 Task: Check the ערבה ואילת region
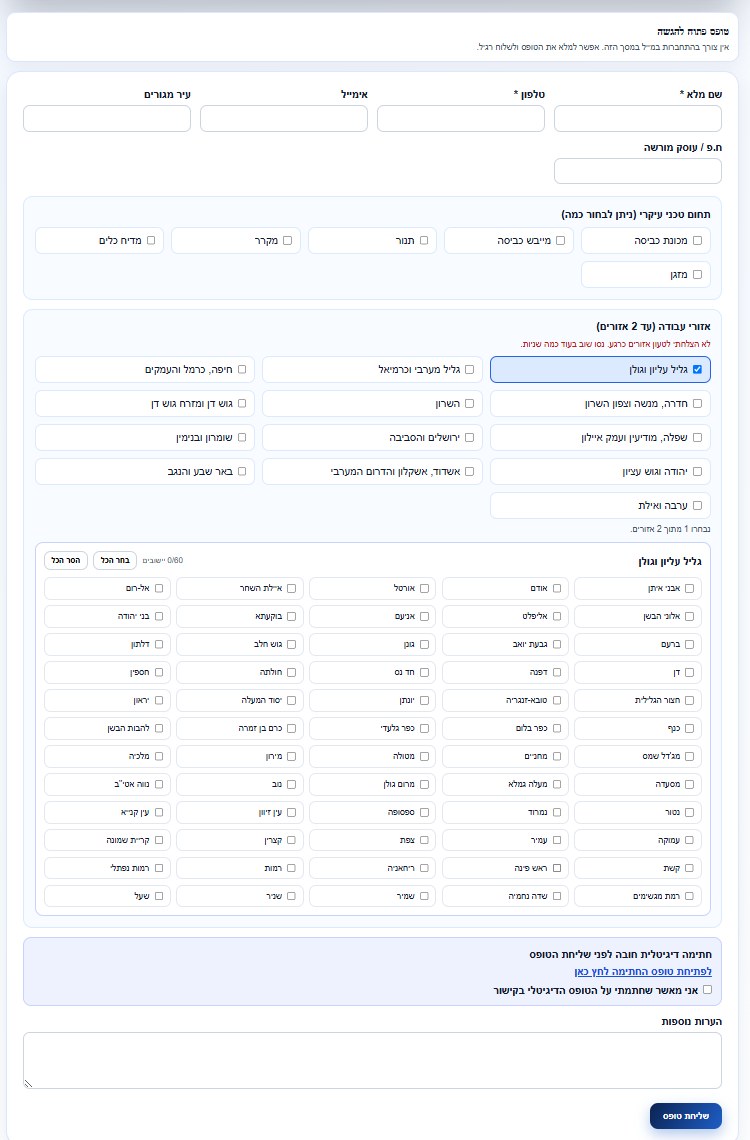697,506
